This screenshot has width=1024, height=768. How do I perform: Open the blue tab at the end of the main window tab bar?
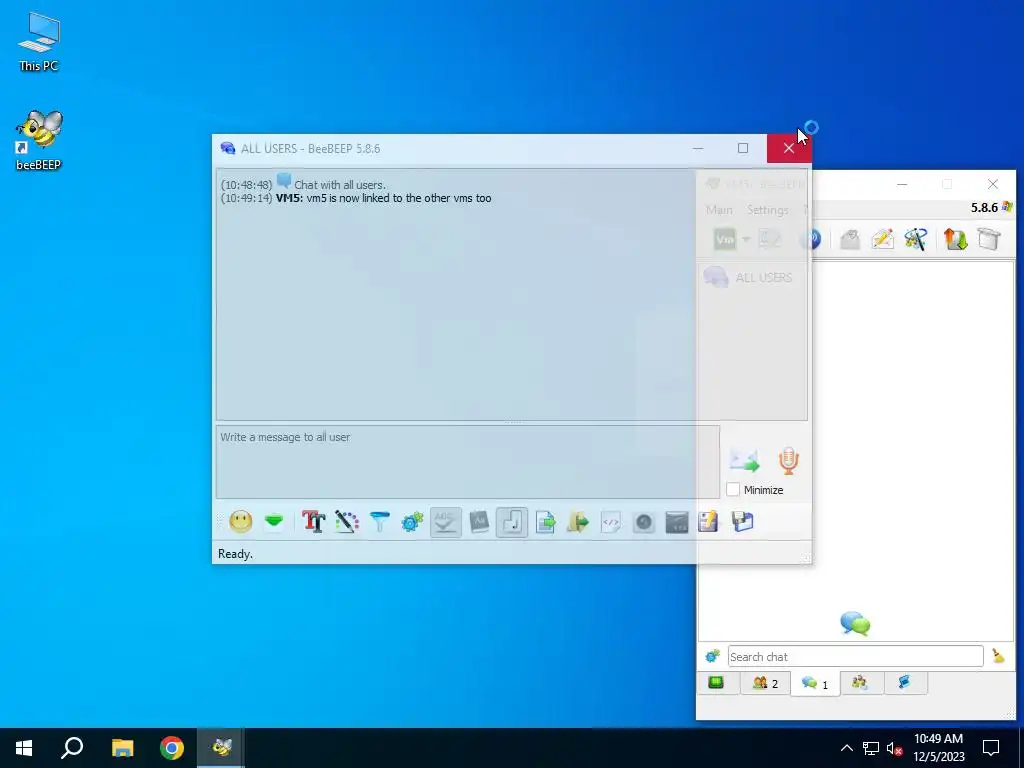click(904, 683)
